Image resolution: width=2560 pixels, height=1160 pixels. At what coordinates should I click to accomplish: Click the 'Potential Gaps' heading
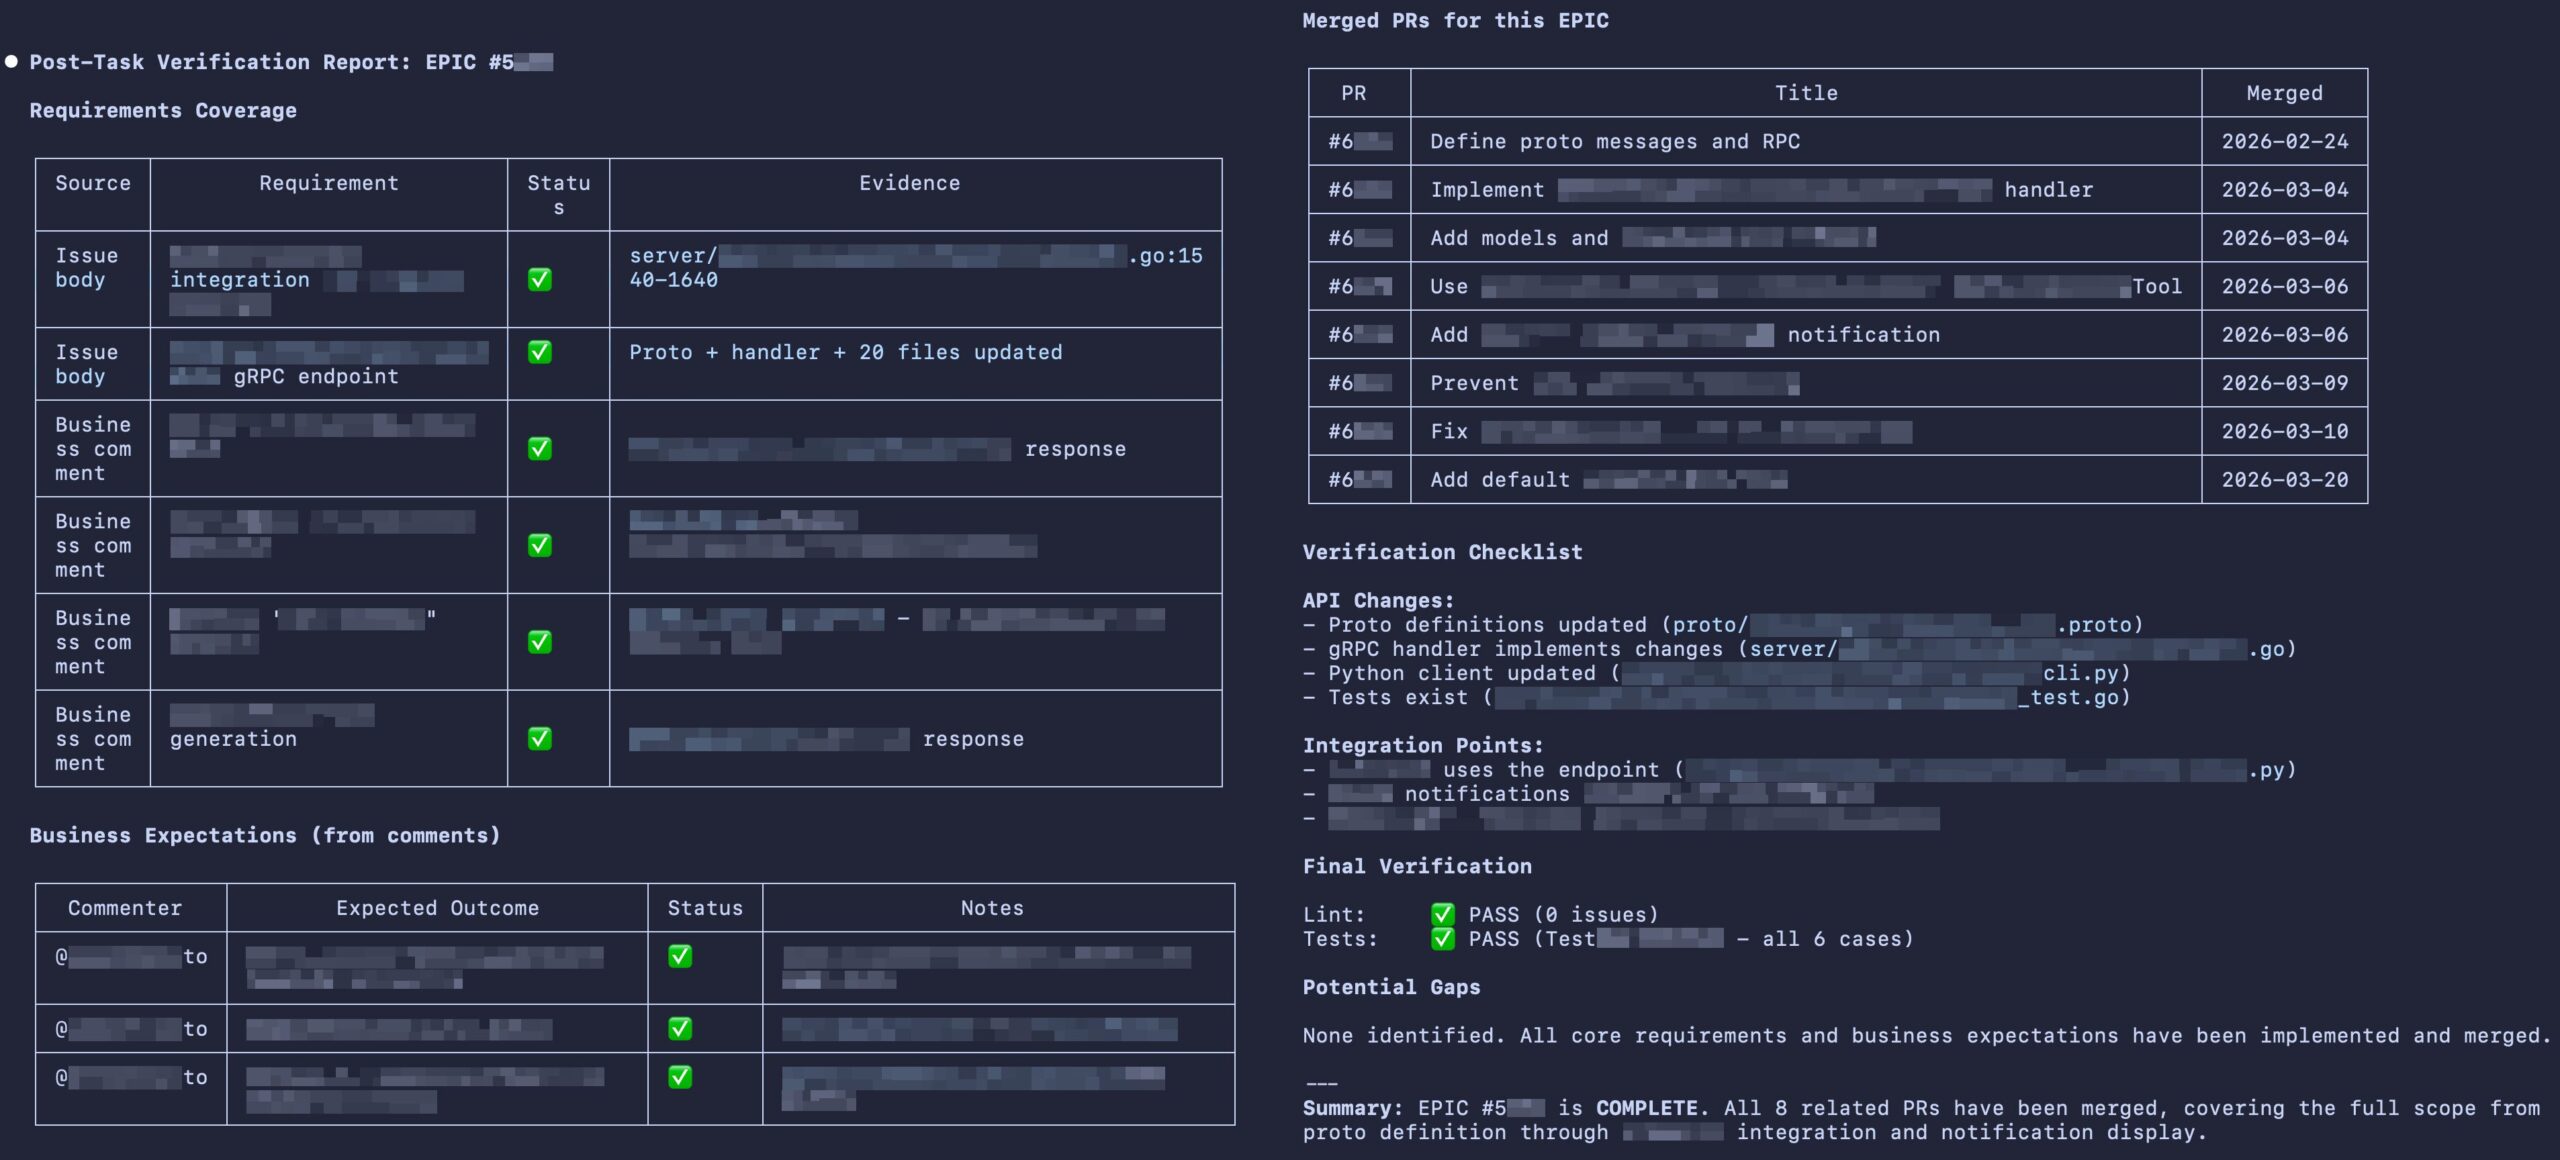[x=1391, y=987]
